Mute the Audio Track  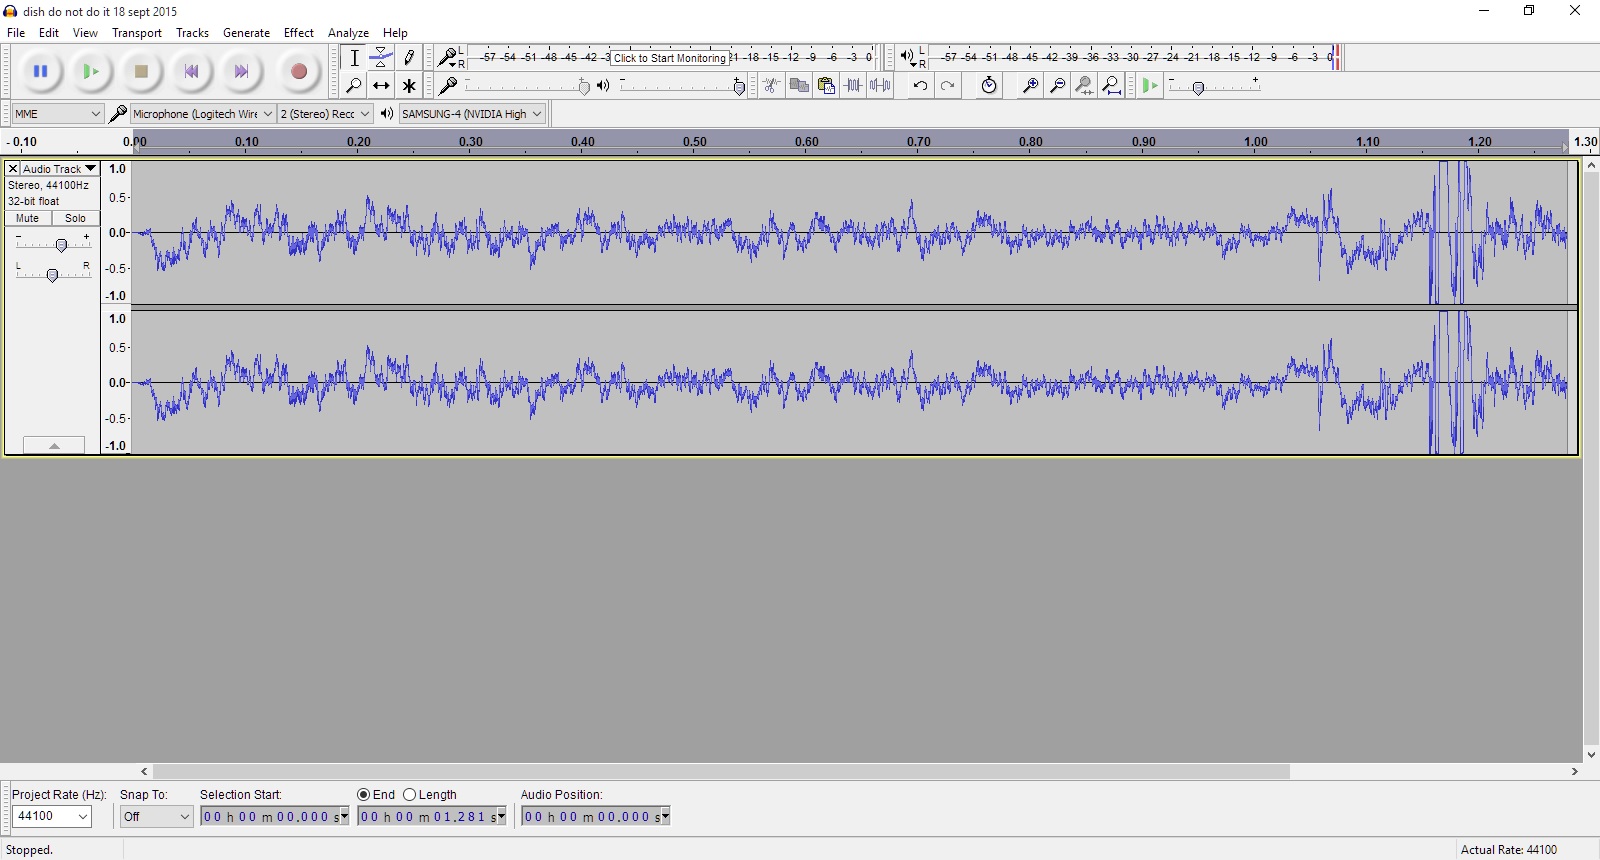[28, 218]
